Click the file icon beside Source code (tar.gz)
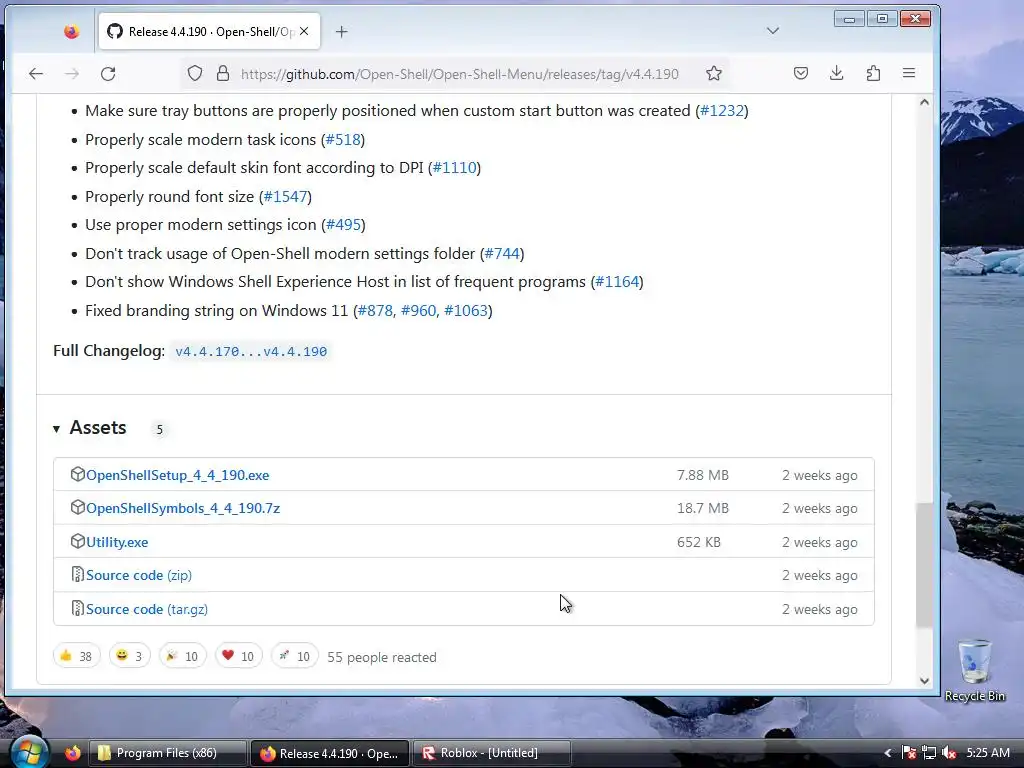Screen dimensions: 1024x768 (x=77, y=609)
